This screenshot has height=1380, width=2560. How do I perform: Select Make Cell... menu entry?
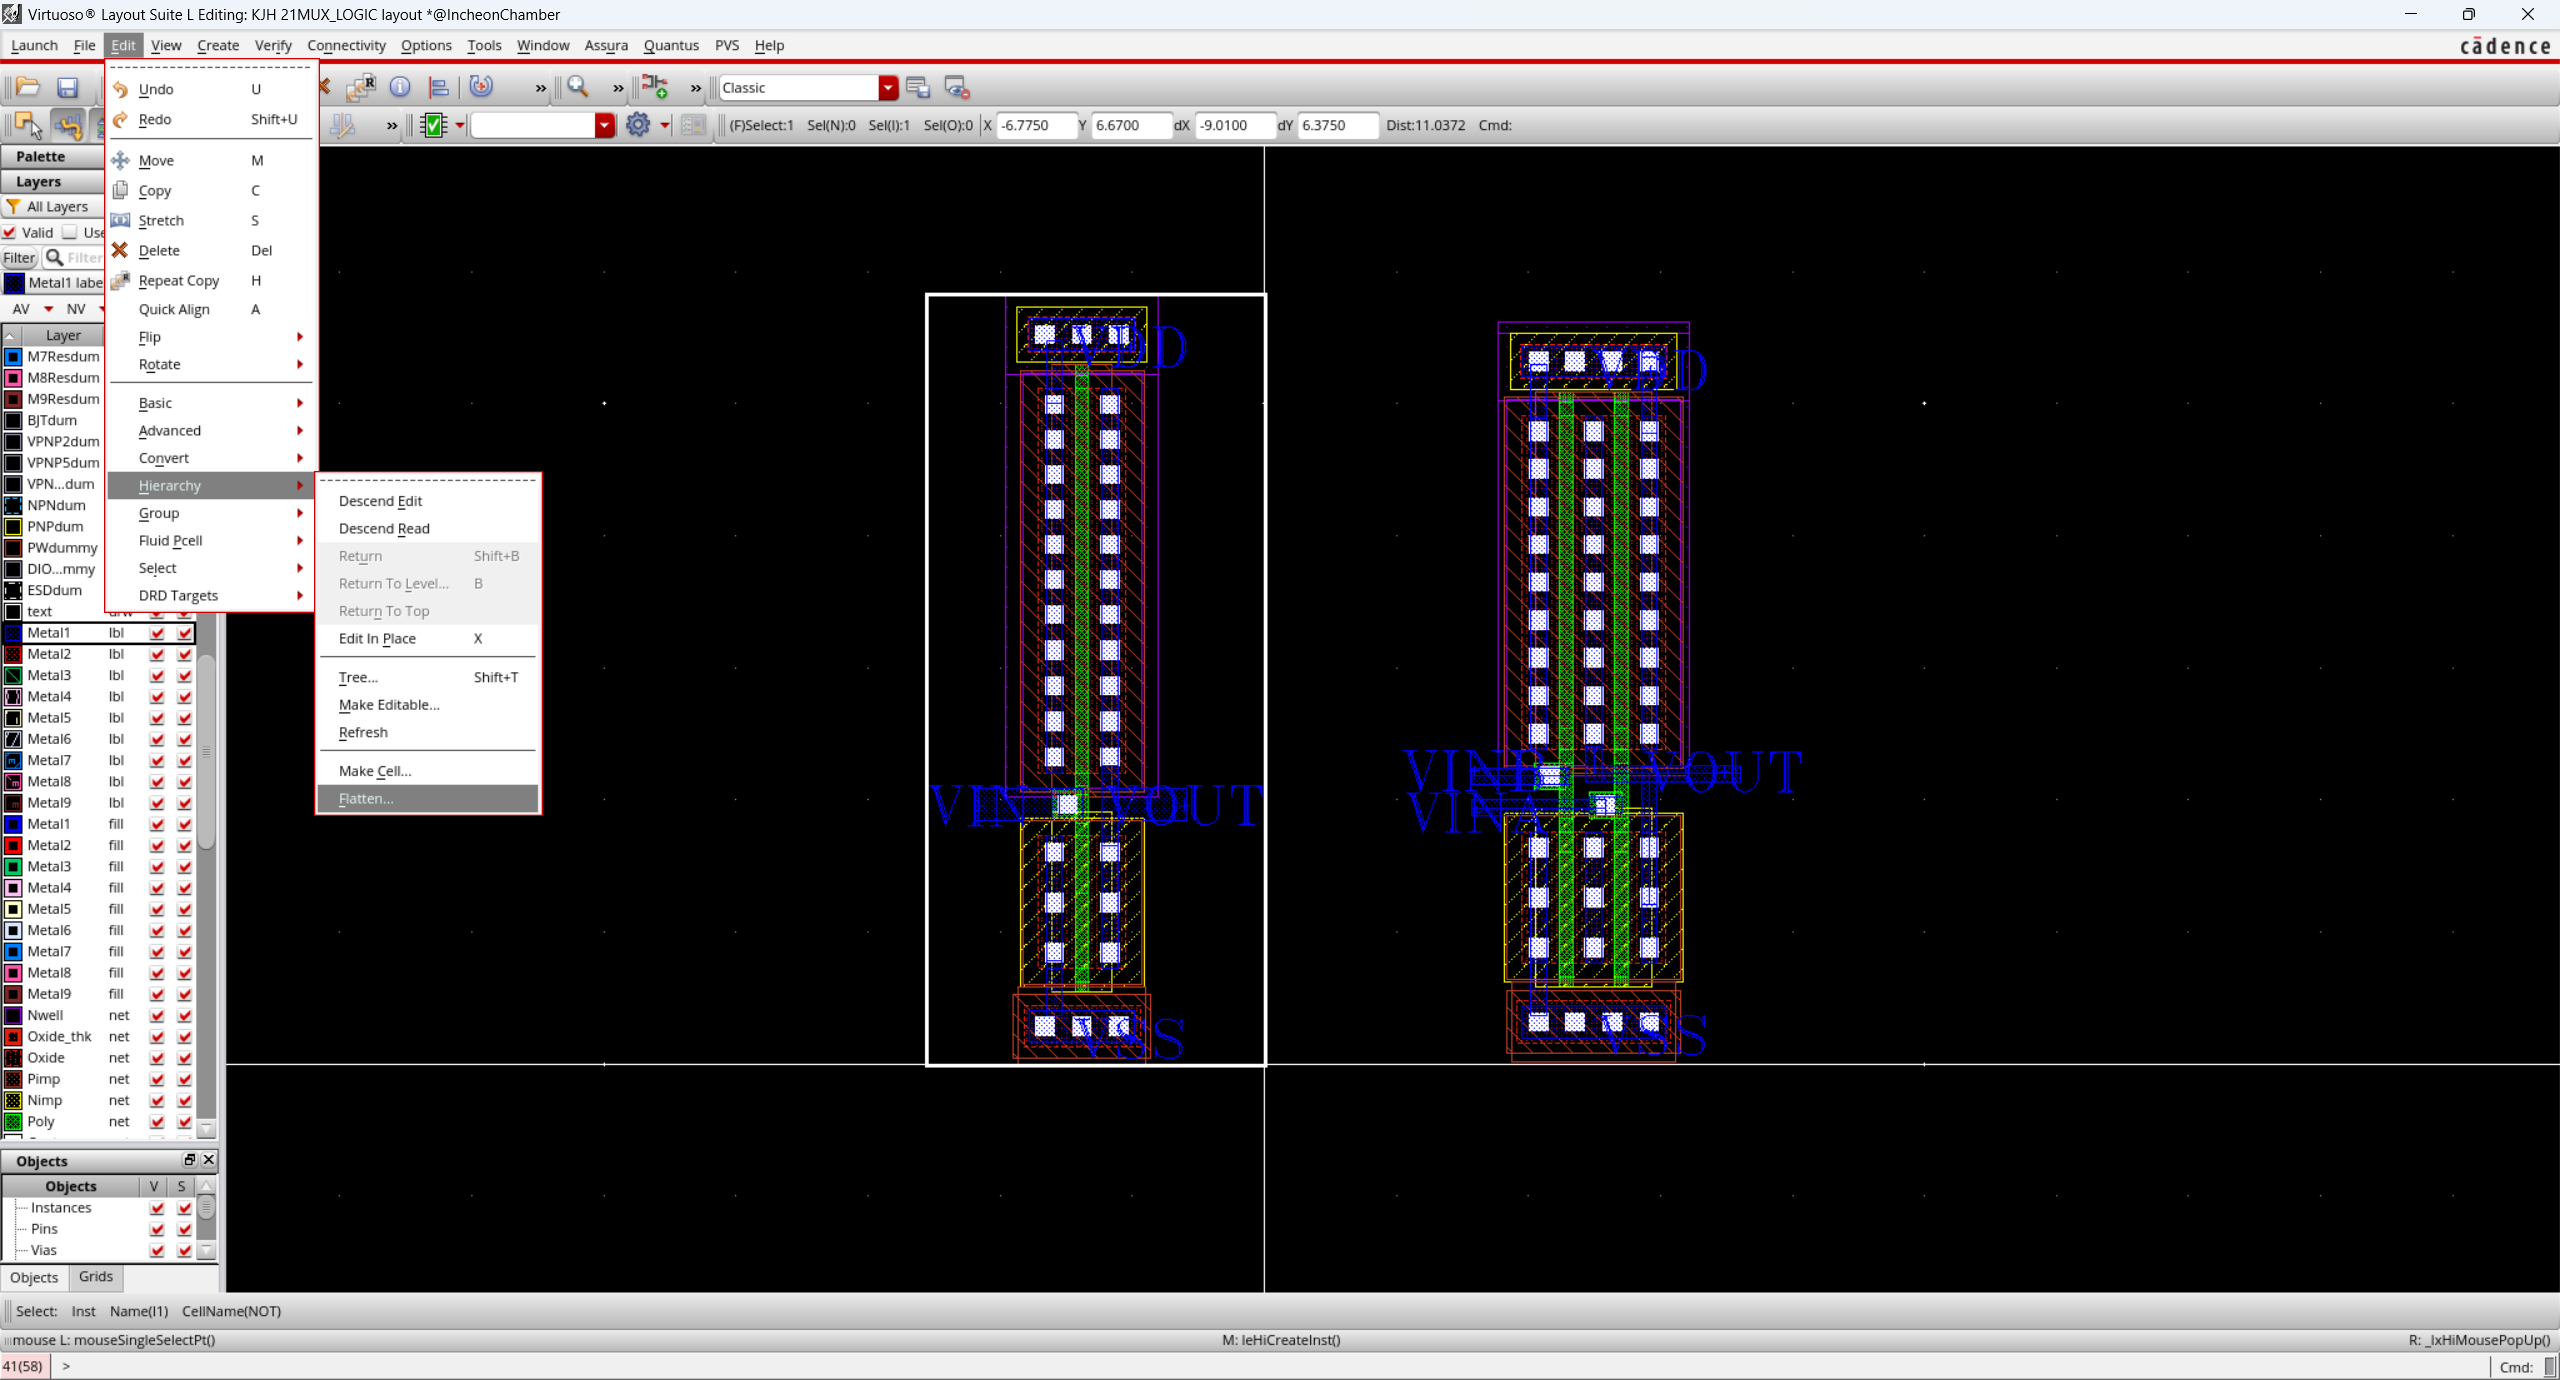point(428,771)
